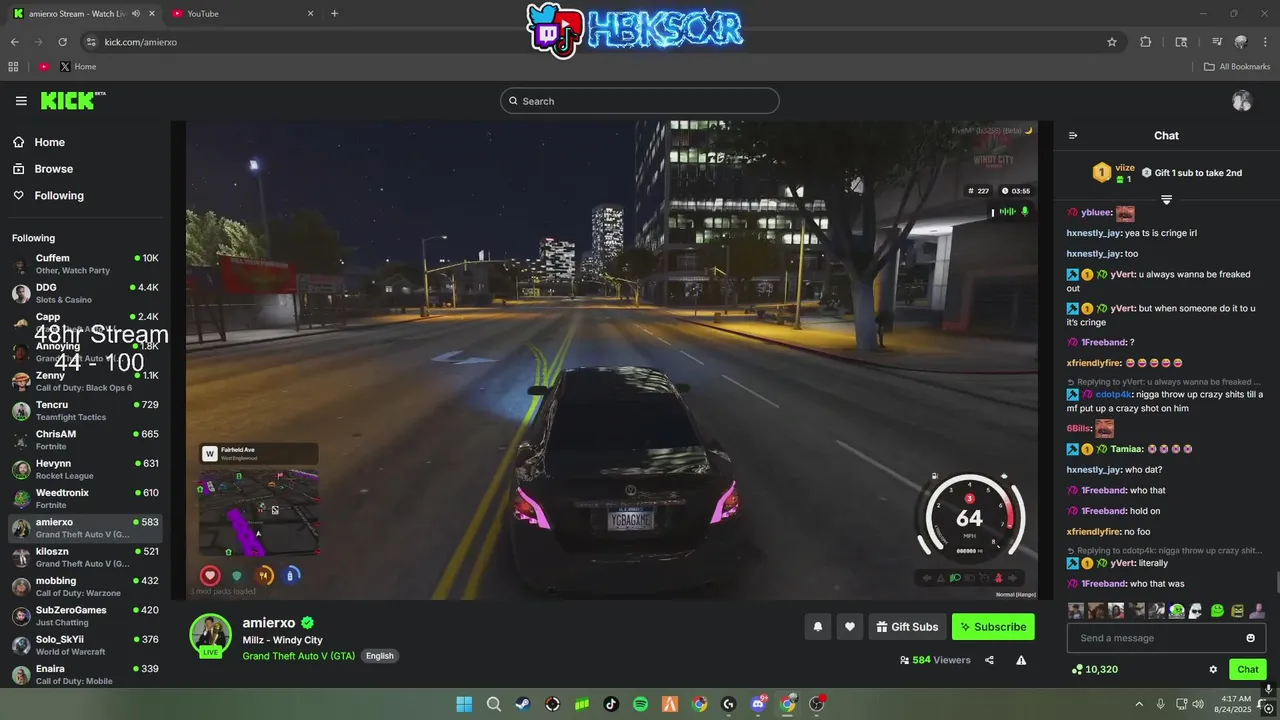Open Steam from the taskbar
1280x720 pixels.
coord(523,704)
